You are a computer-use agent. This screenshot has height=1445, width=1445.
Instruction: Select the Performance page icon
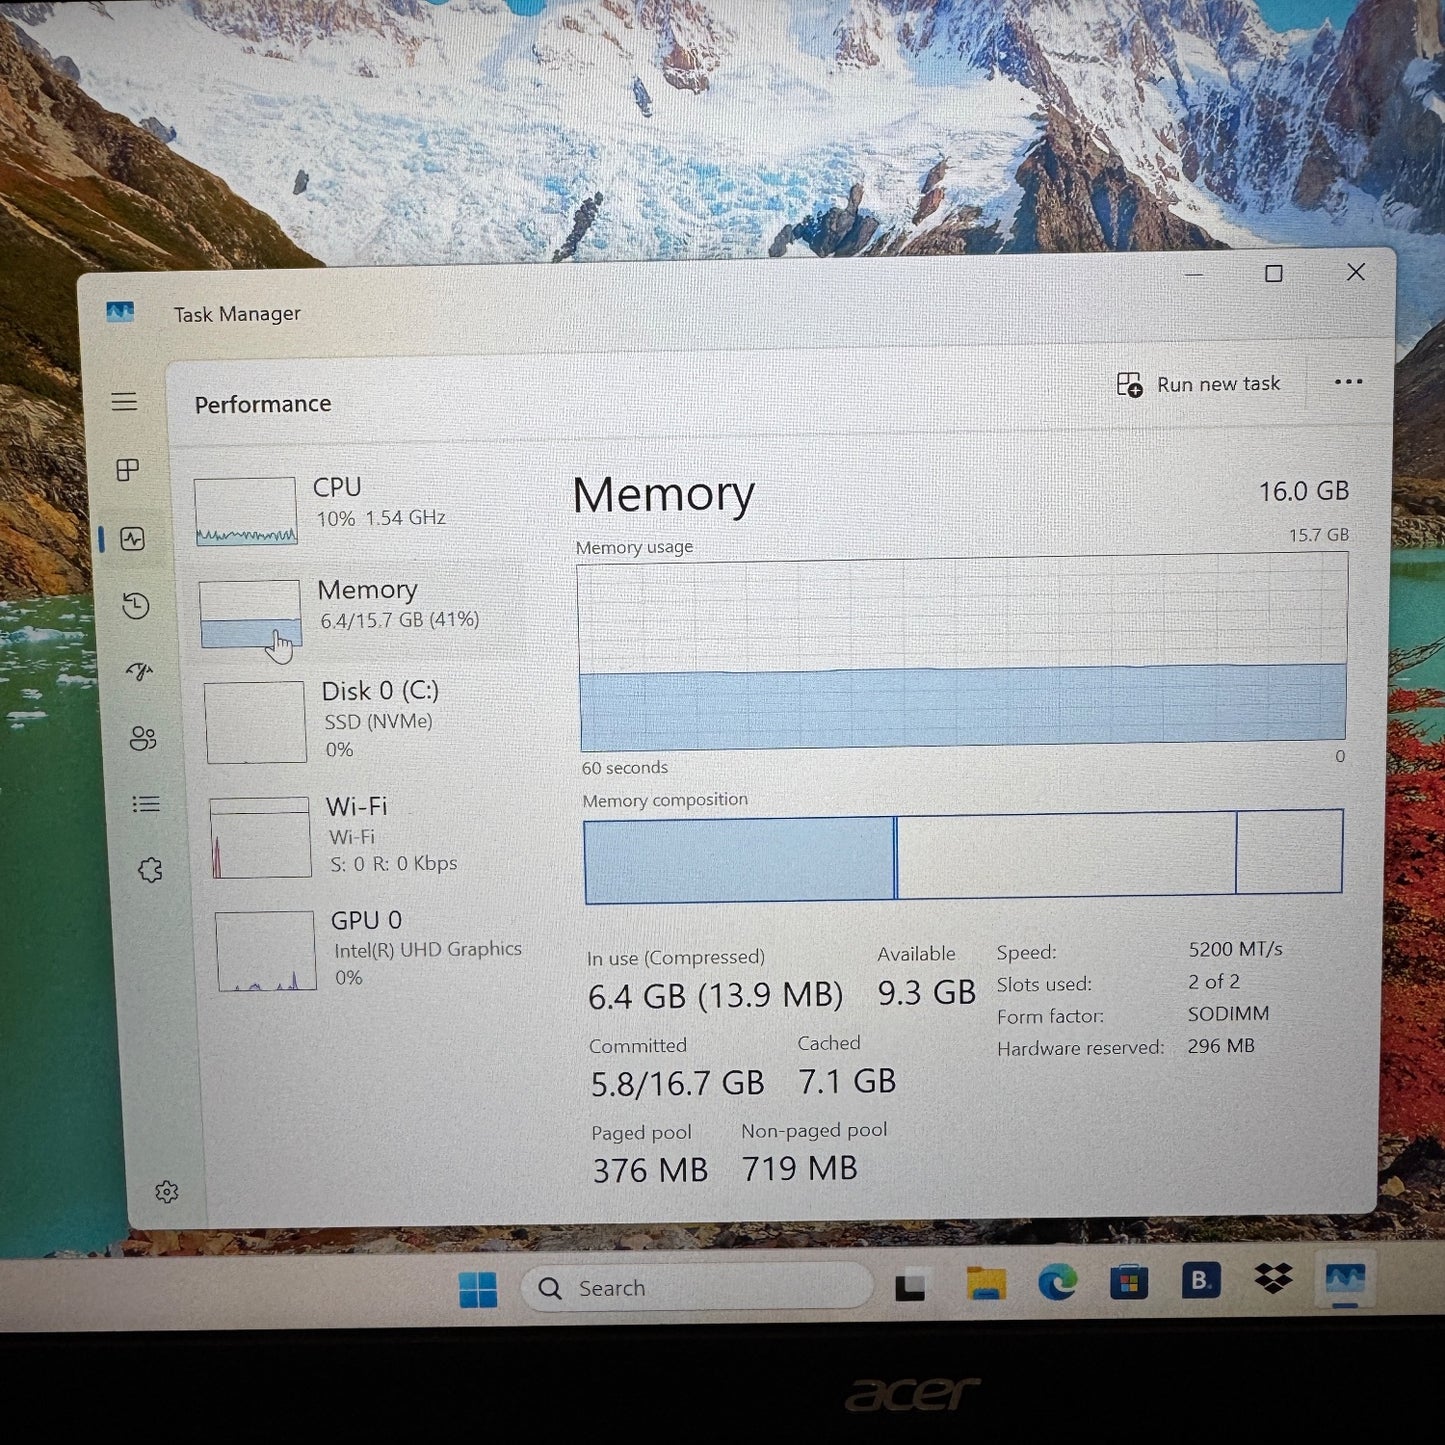pyautogui.click(x=133, y=539)
